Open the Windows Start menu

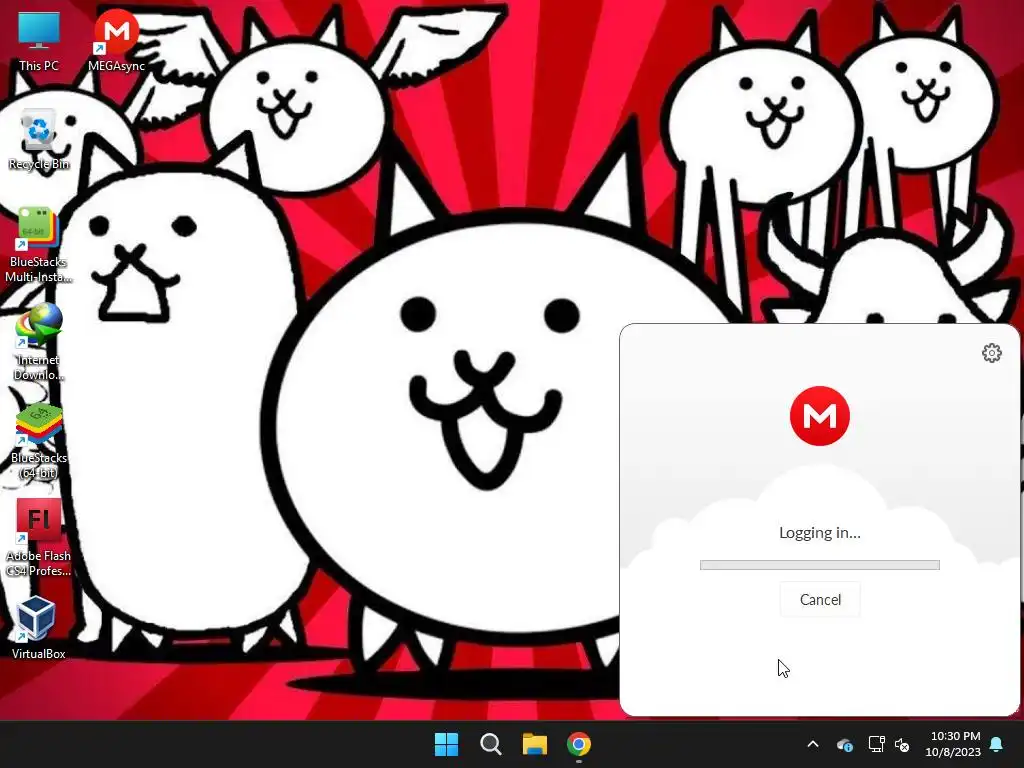coord(447,744)
